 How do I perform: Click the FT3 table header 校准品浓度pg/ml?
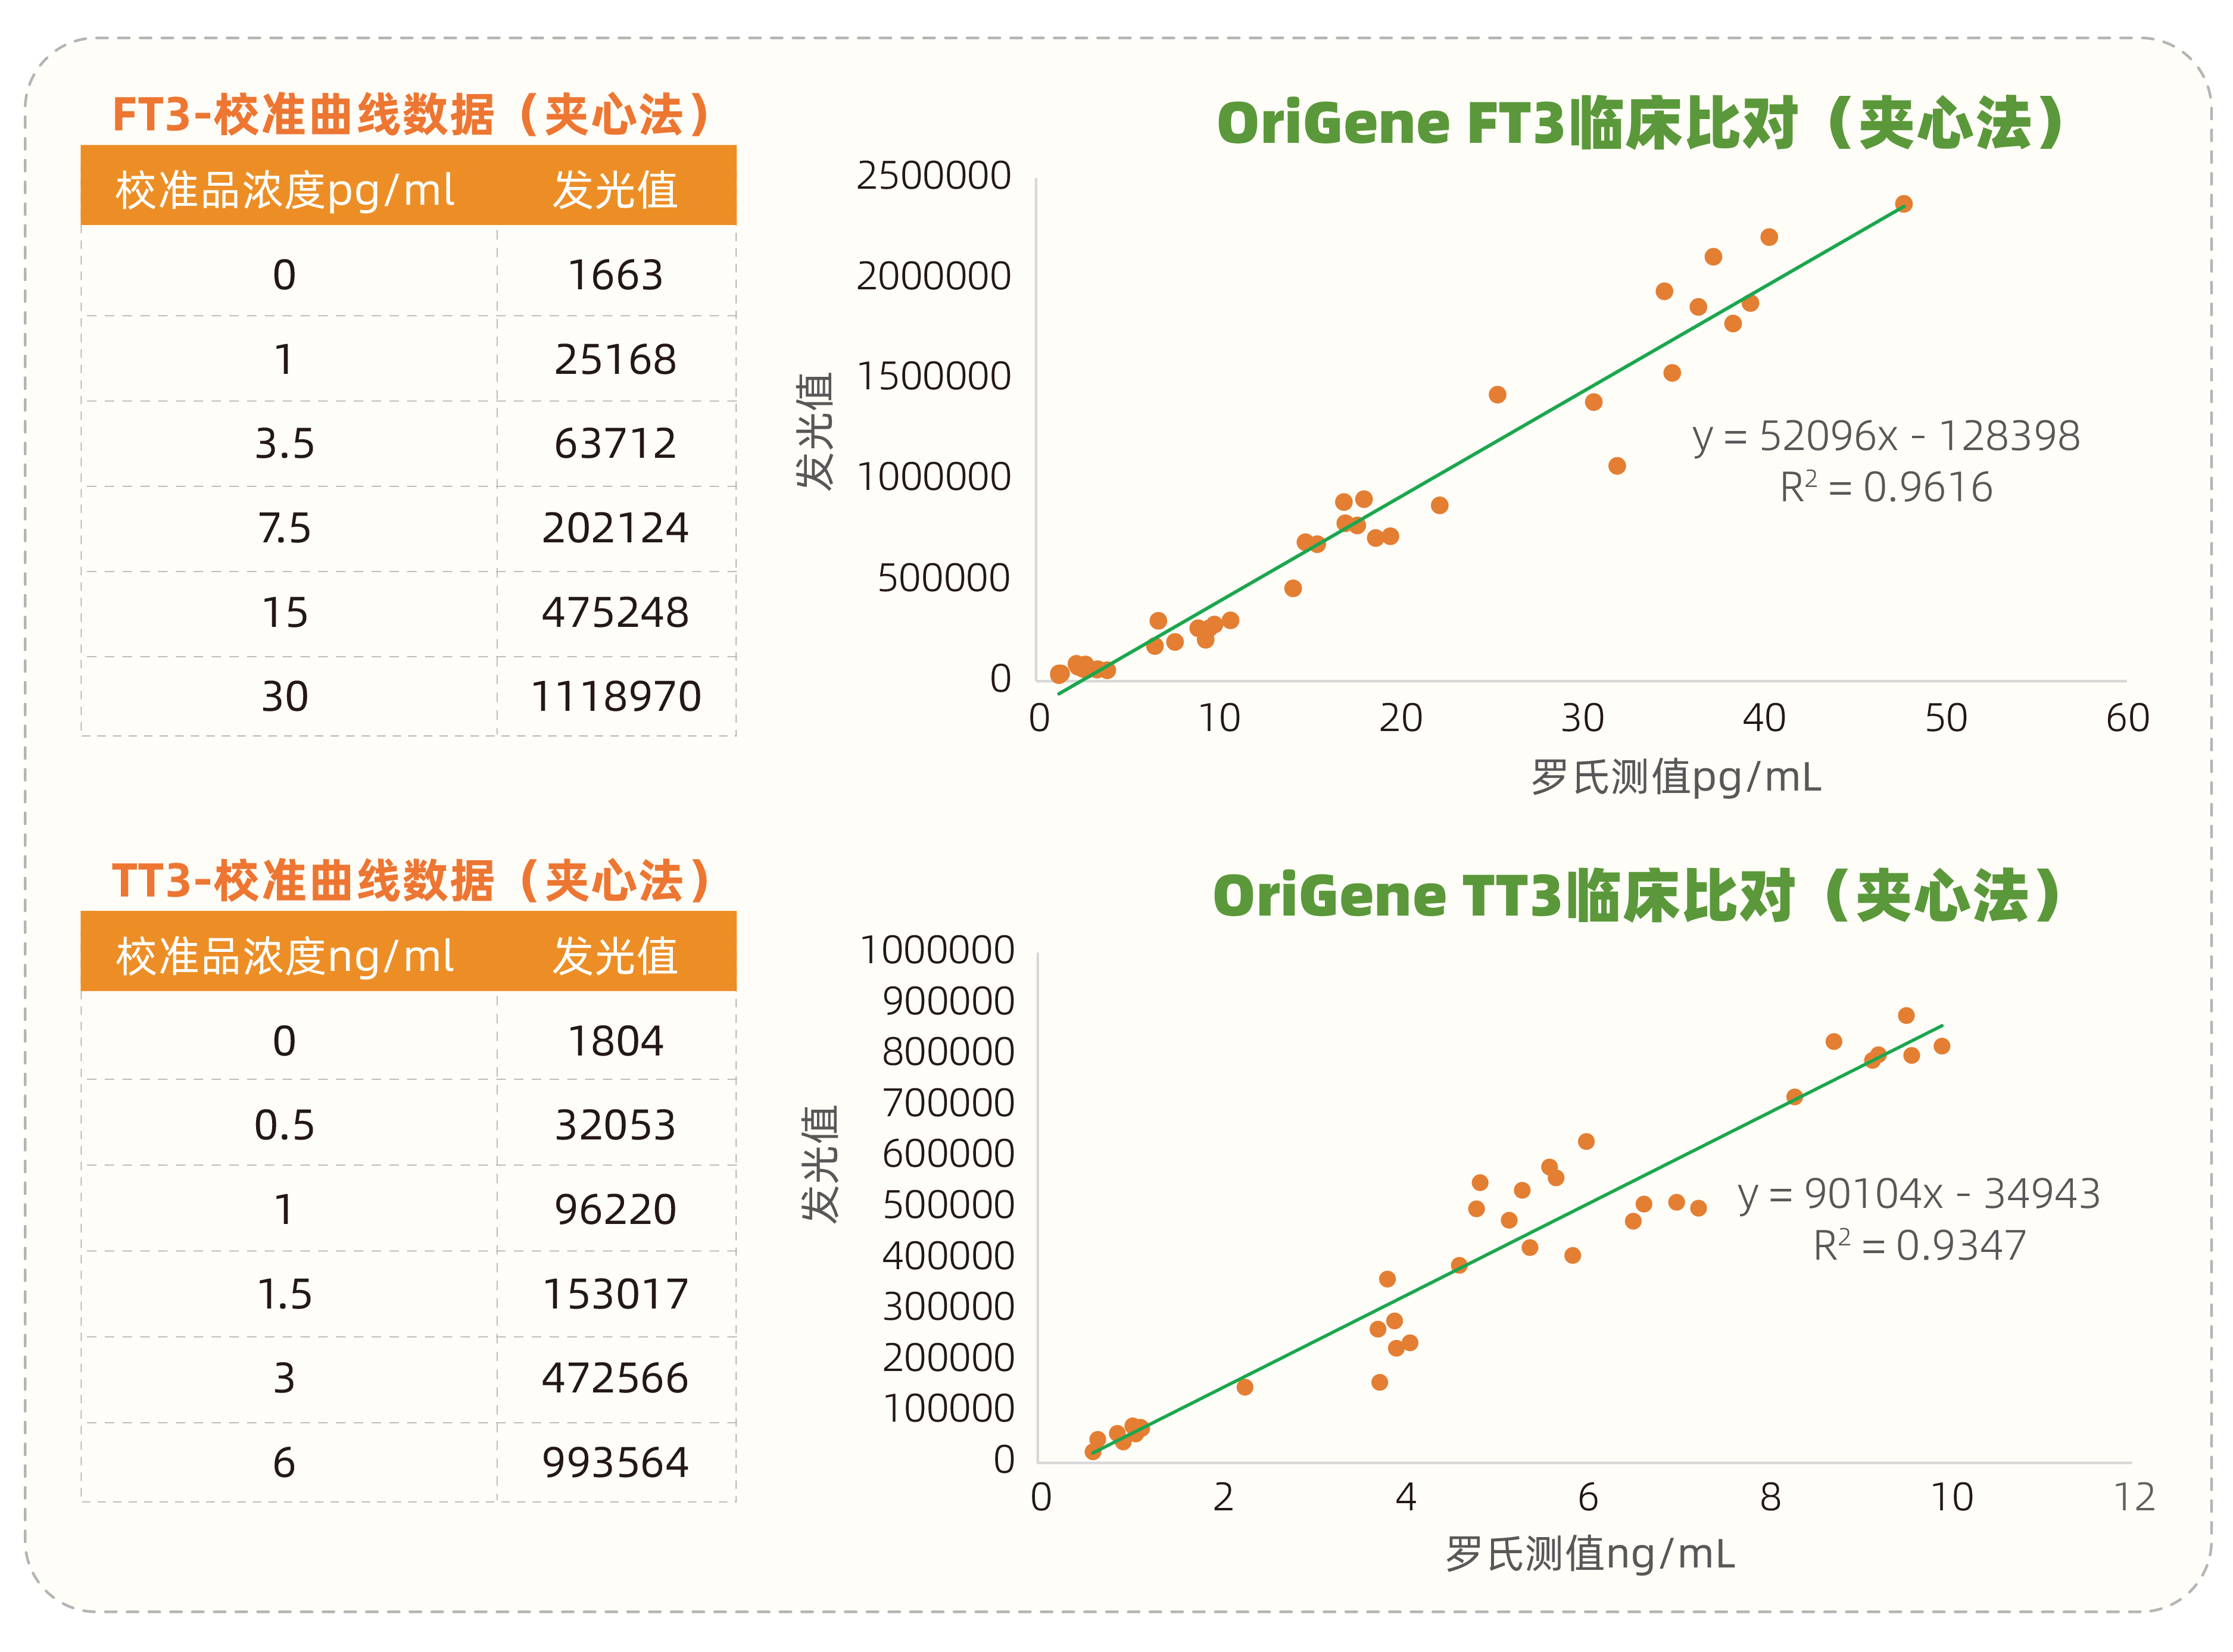coord(285,189)
